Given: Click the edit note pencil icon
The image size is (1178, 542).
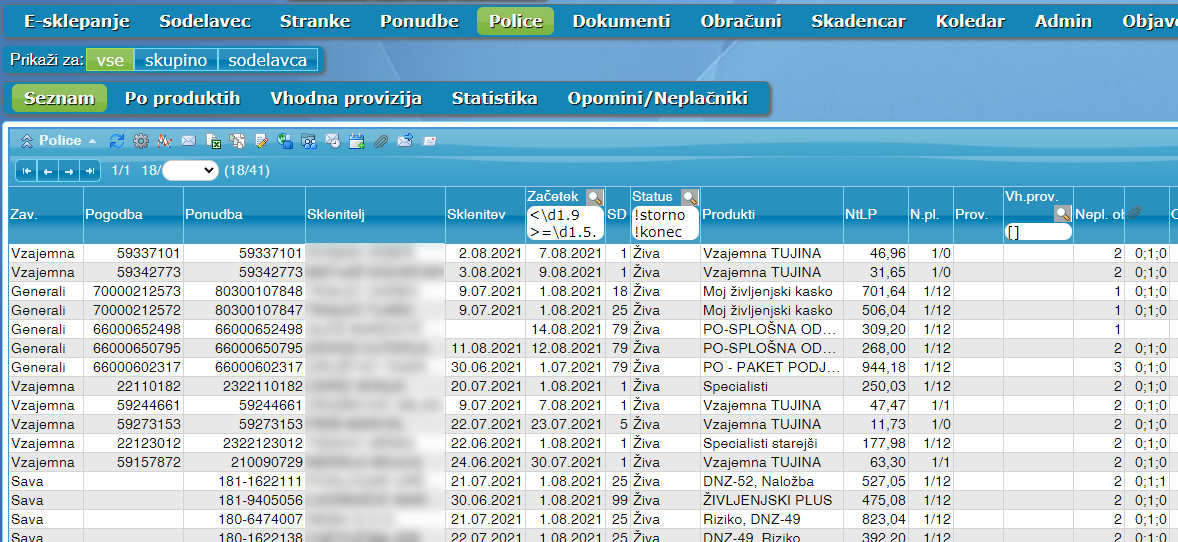Looking at the screenshot, I should pos(261,141).
